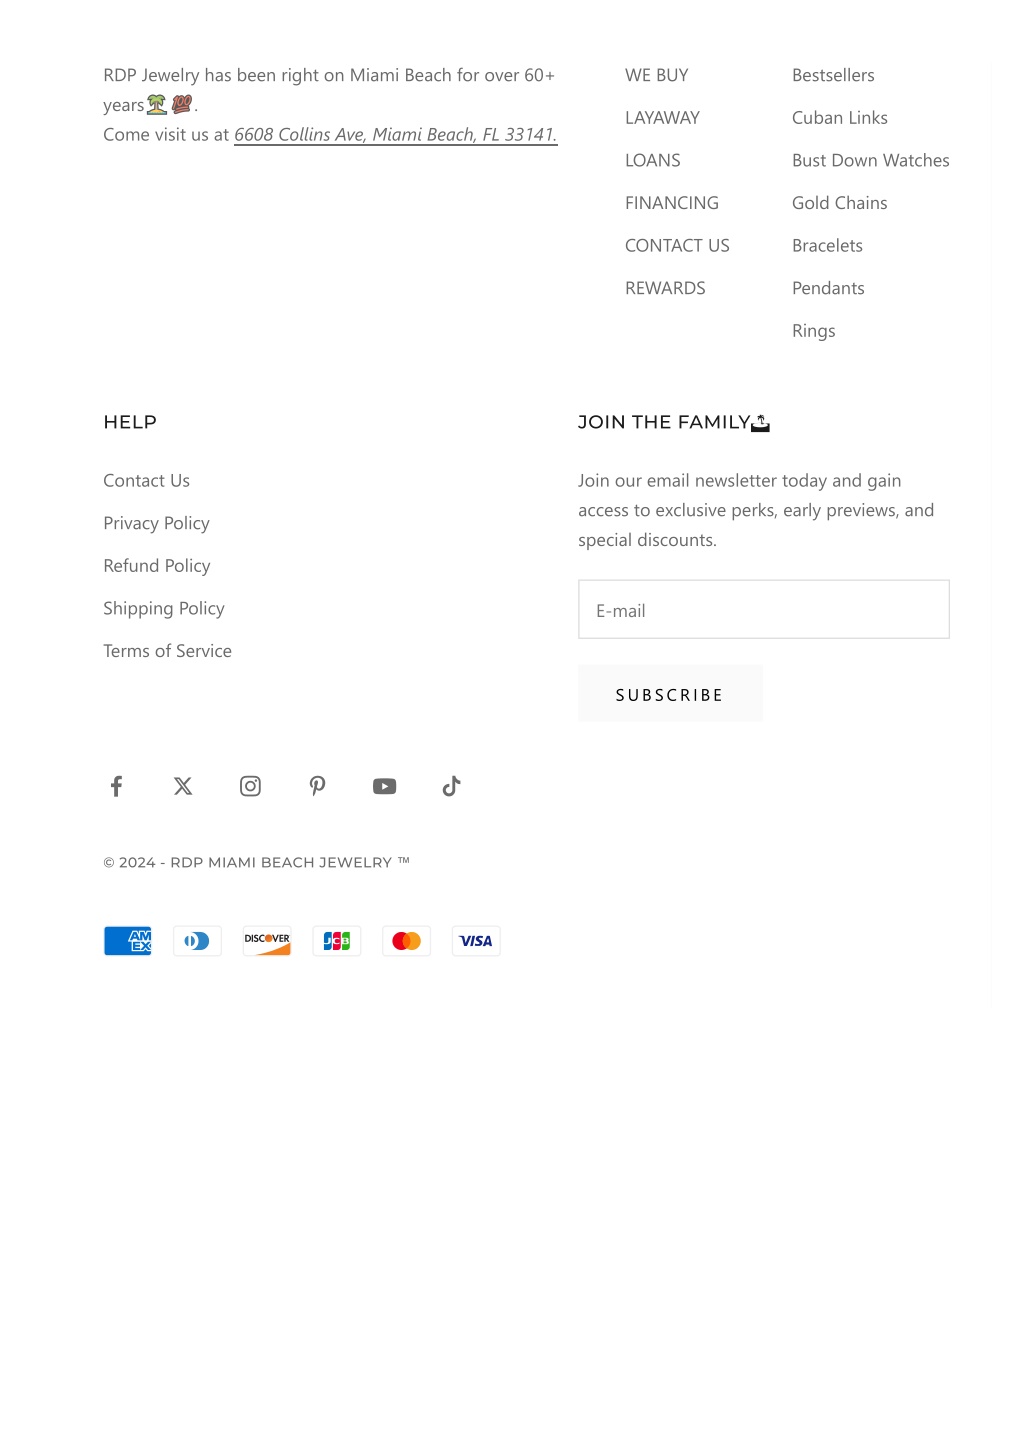Click the Visa payment icon

point(476,941)
